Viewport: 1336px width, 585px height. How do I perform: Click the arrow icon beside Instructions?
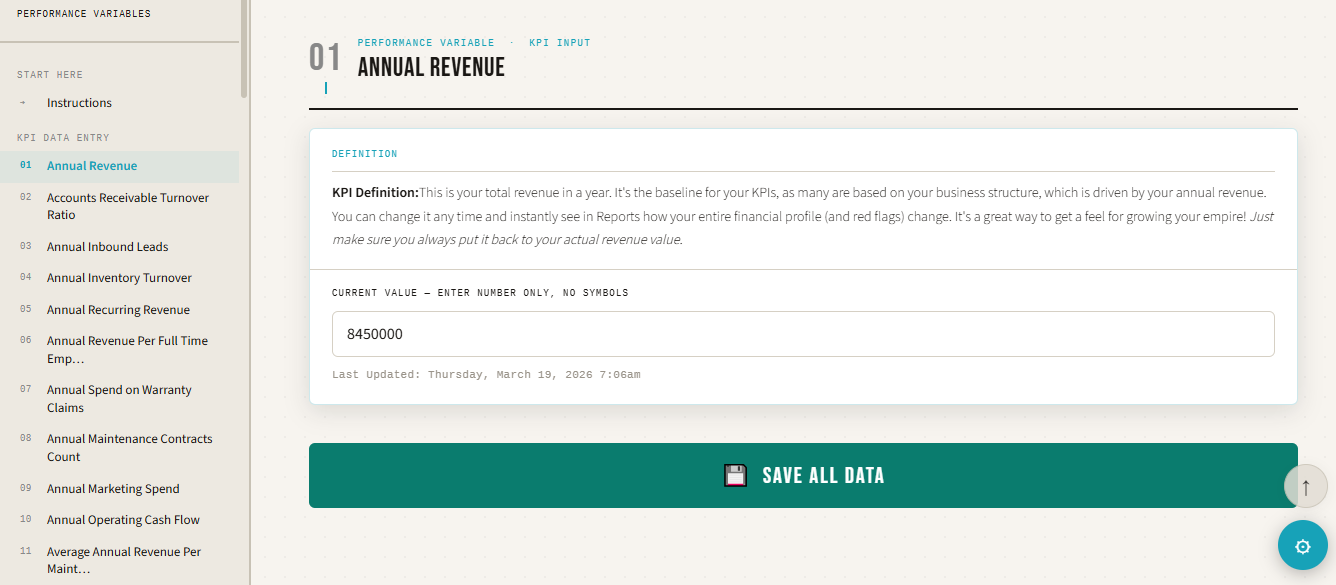click(23, 103)
